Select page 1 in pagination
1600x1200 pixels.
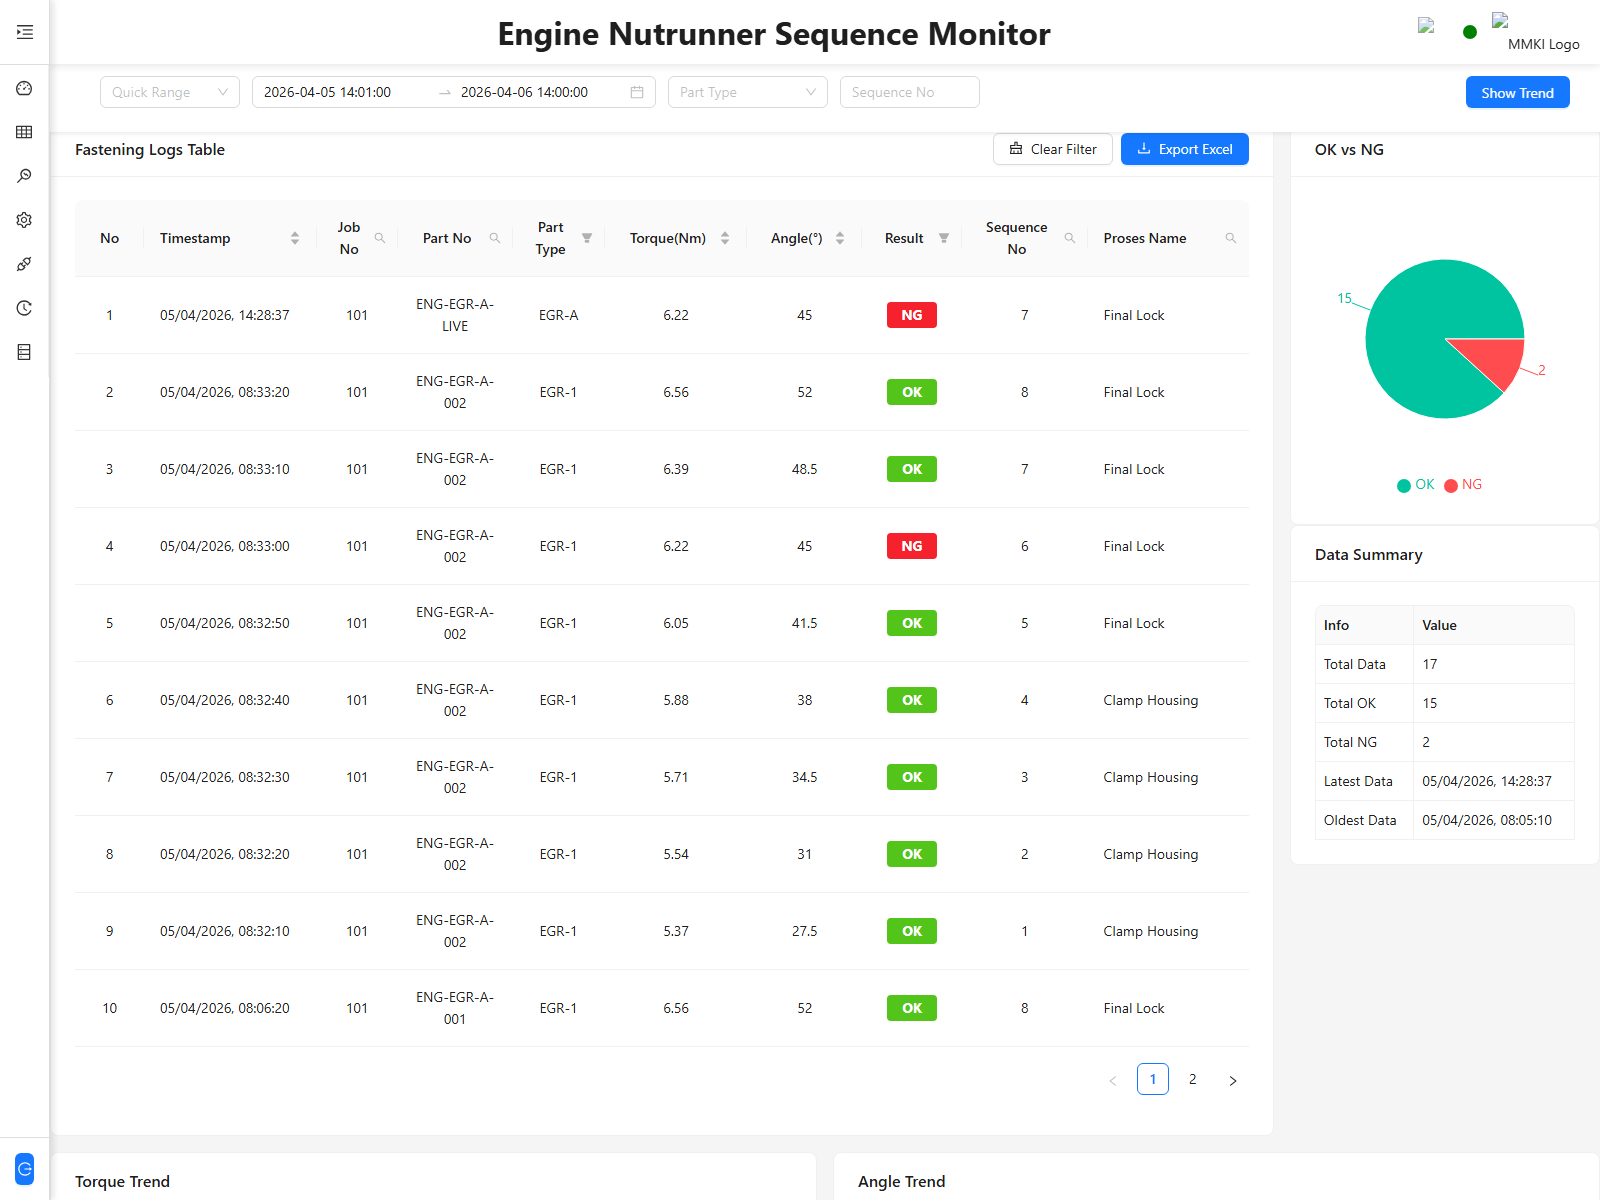point(1153,1079)
